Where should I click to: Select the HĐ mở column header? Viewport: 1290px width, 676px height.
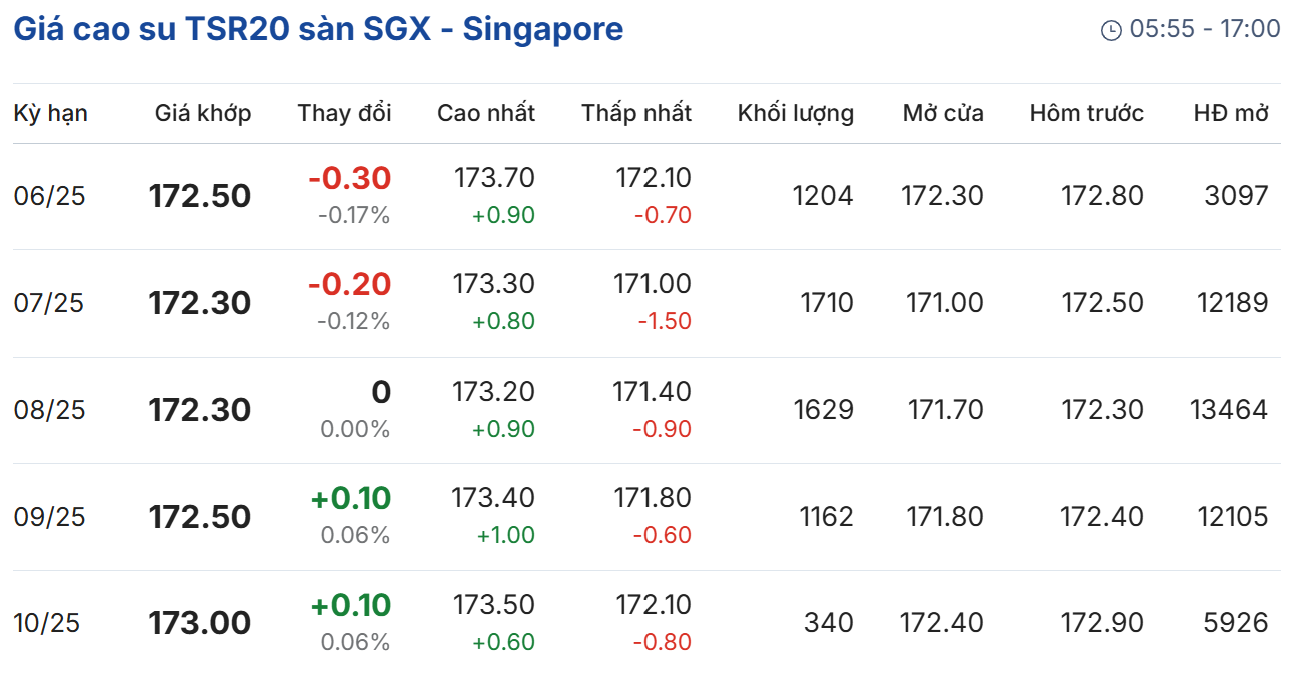1230,113
